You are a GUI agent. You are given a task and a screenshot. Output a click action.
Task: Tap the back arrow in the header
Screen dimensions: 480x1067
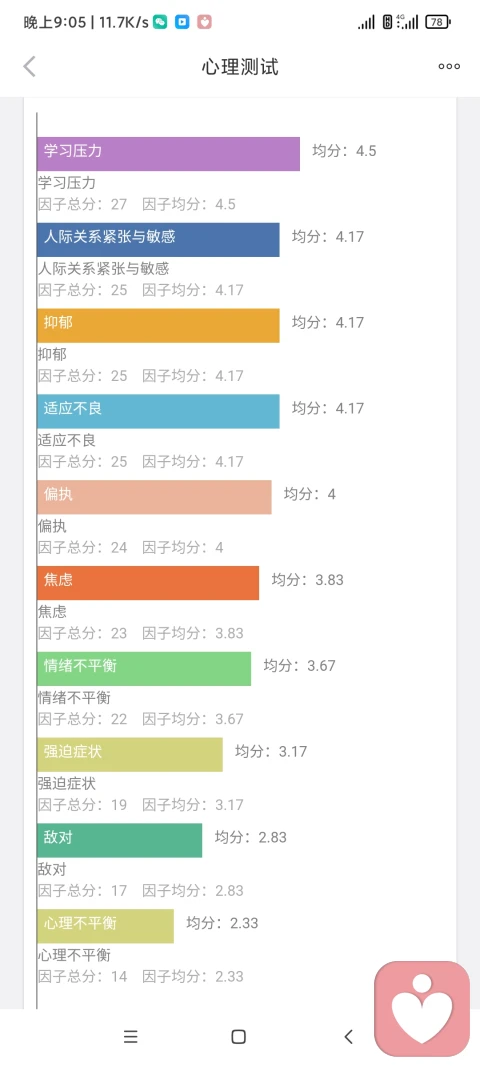(x=29, y=67)
